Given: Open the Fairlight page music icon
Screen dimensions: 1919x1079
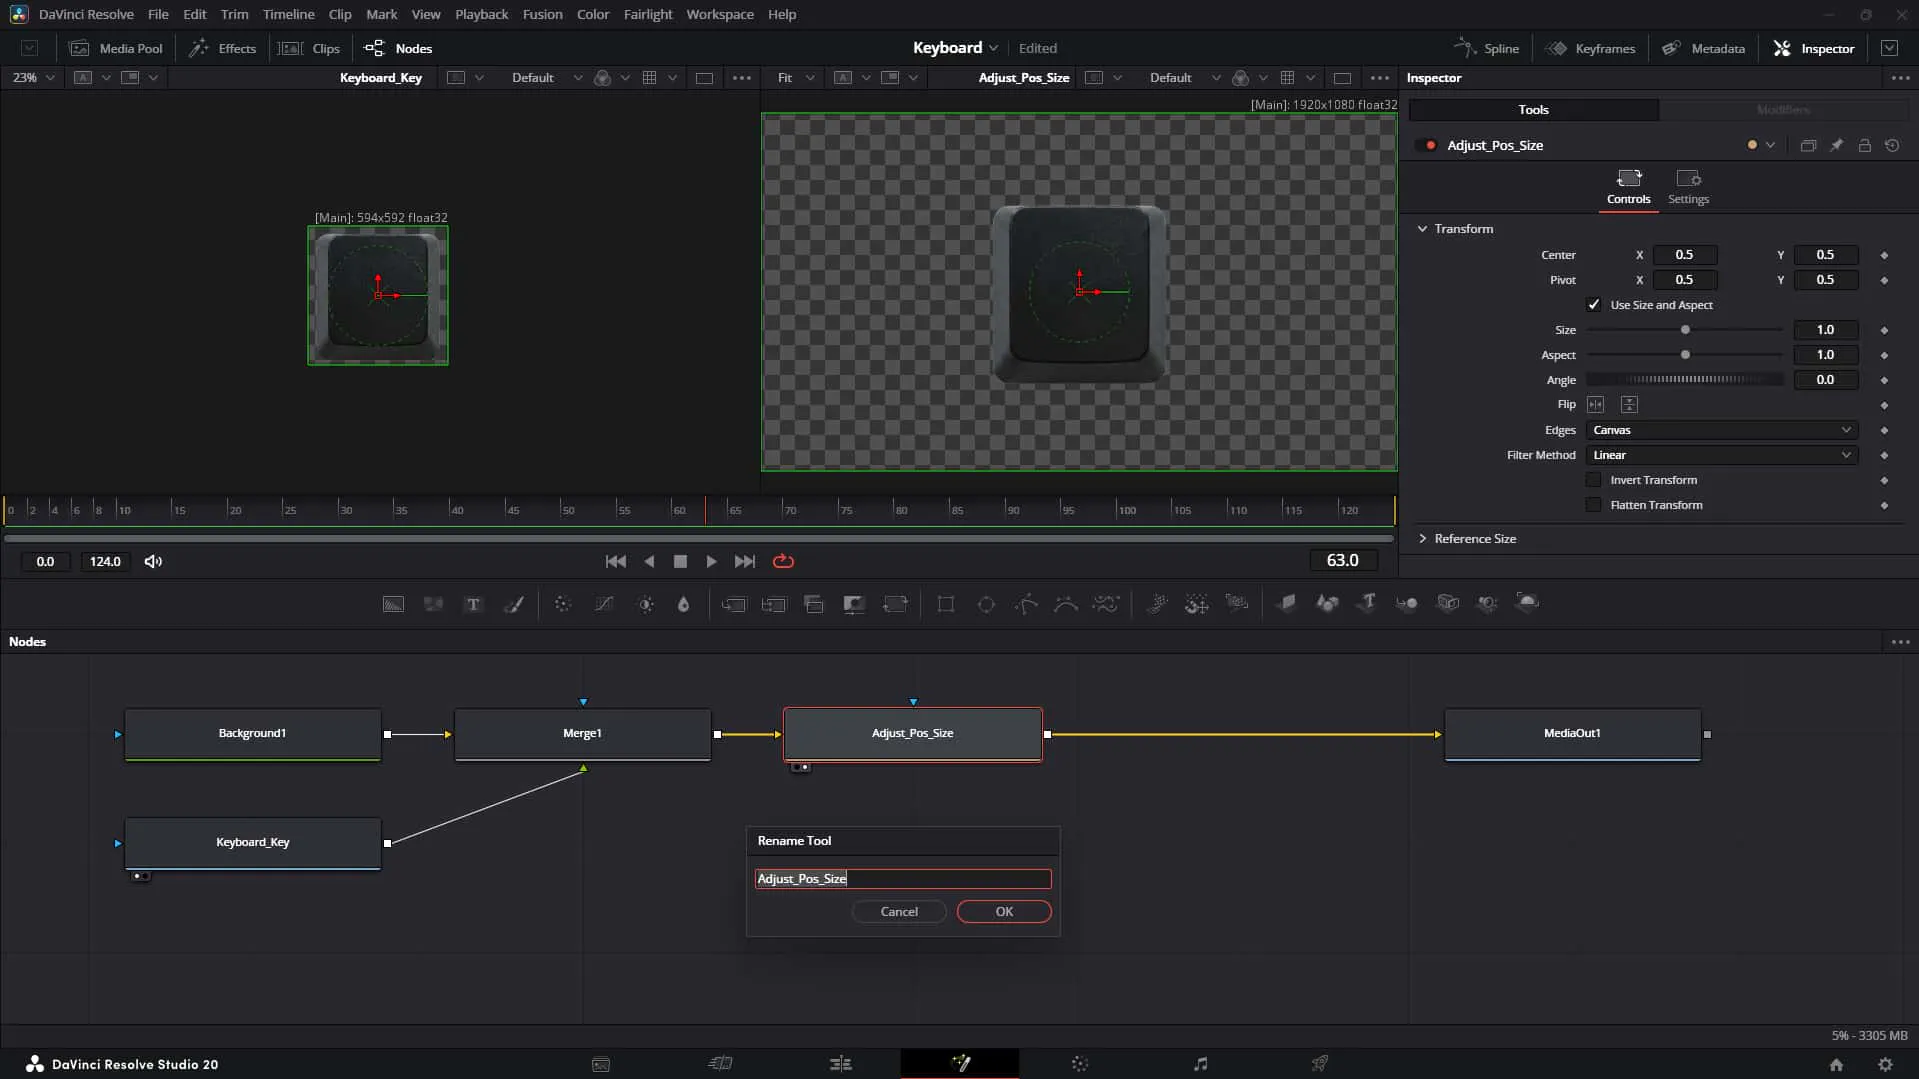Looking at the screenshot, I should coord(1200,1063).
